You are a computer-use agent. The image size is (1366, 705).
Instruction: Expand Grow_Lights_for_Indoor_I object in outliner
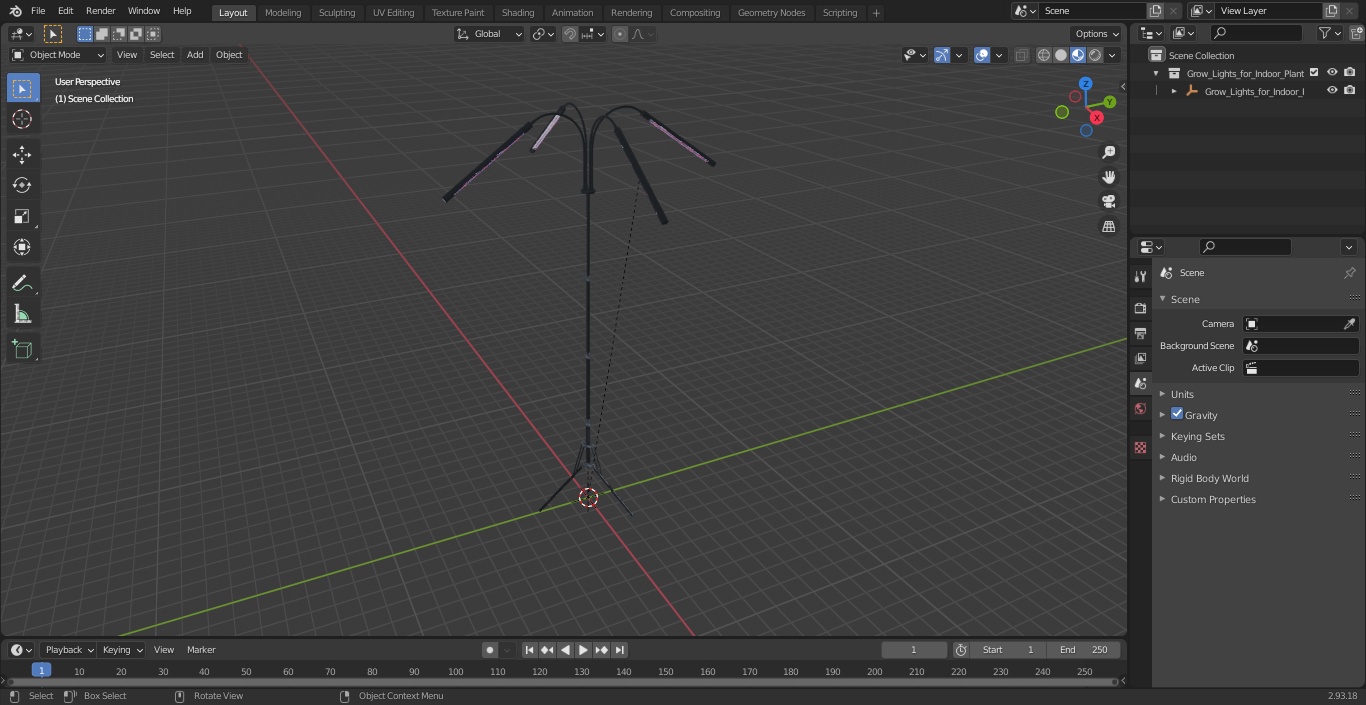coord(1174,91)
